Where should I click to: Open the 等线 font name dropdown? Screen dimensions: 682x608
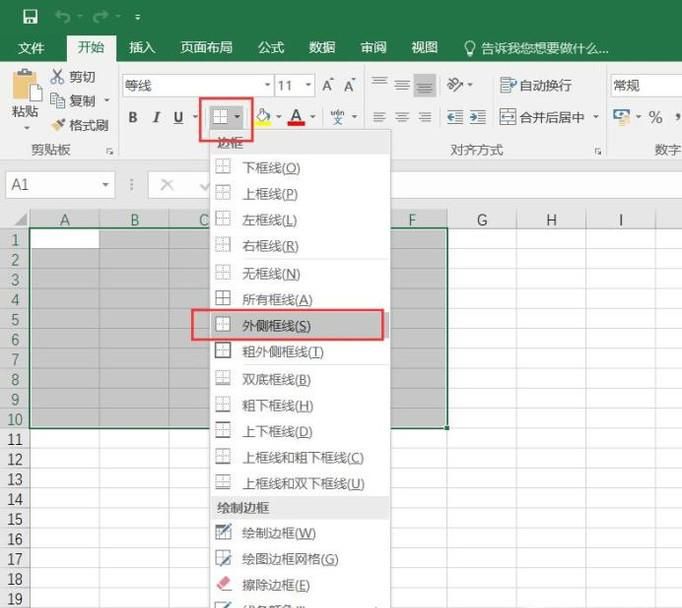[267, 85]
